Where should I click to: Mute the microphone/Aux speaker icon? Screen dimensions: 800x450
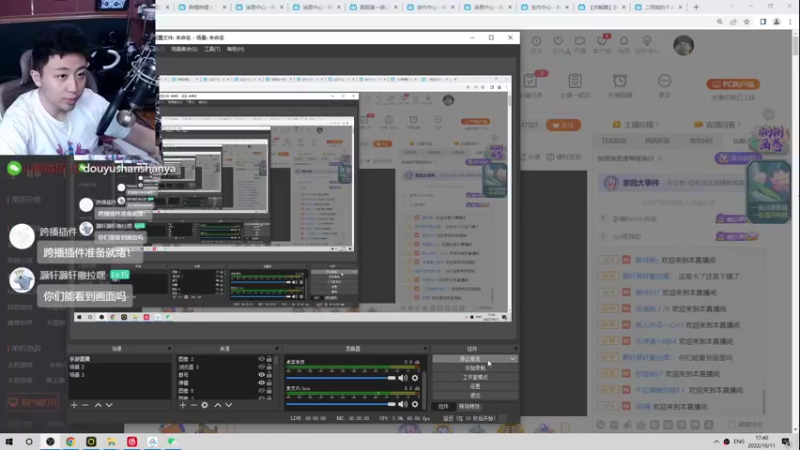[x=403, y=404]
